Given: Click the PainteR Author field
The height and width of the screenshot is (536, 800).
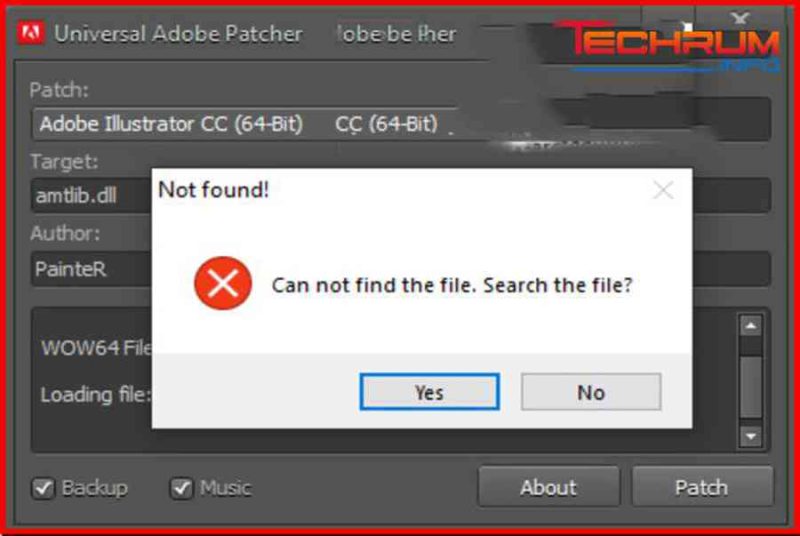Looking at the screenshot, I should [x=92, y=269].
